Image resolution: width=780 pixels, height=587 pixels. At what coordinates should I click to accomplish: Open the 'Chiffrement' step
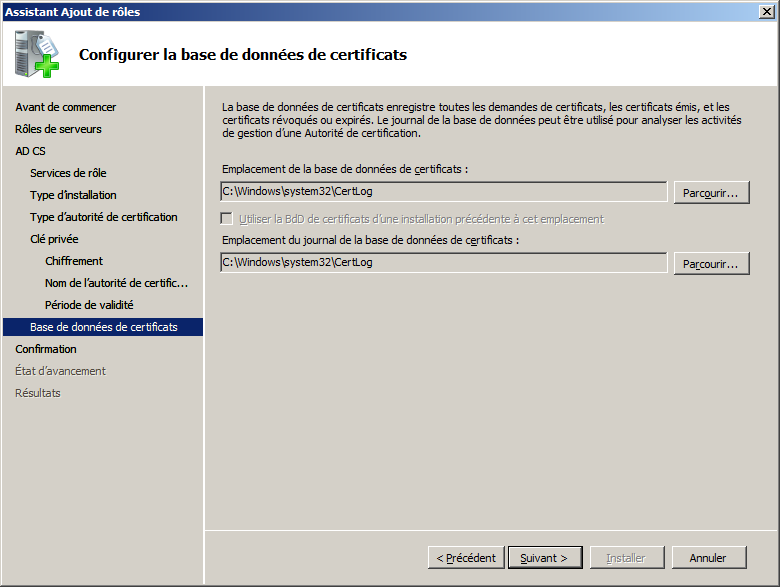pos(74,261)
